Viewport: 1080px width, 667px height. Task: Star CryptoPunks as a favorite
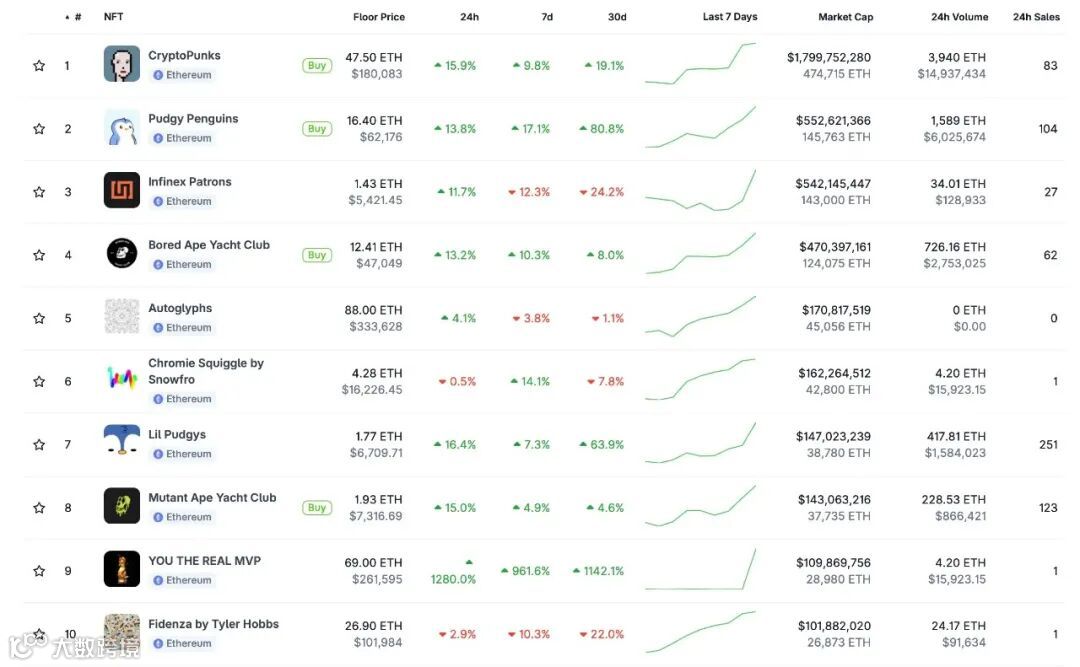pos(39,66)
